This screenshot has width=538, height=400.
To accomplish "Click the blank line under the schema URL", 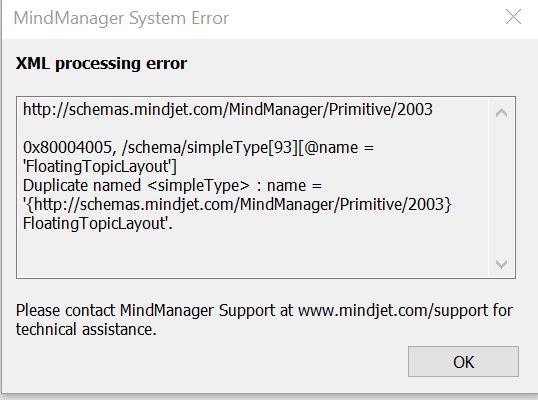I will click(x=252, y=129).
